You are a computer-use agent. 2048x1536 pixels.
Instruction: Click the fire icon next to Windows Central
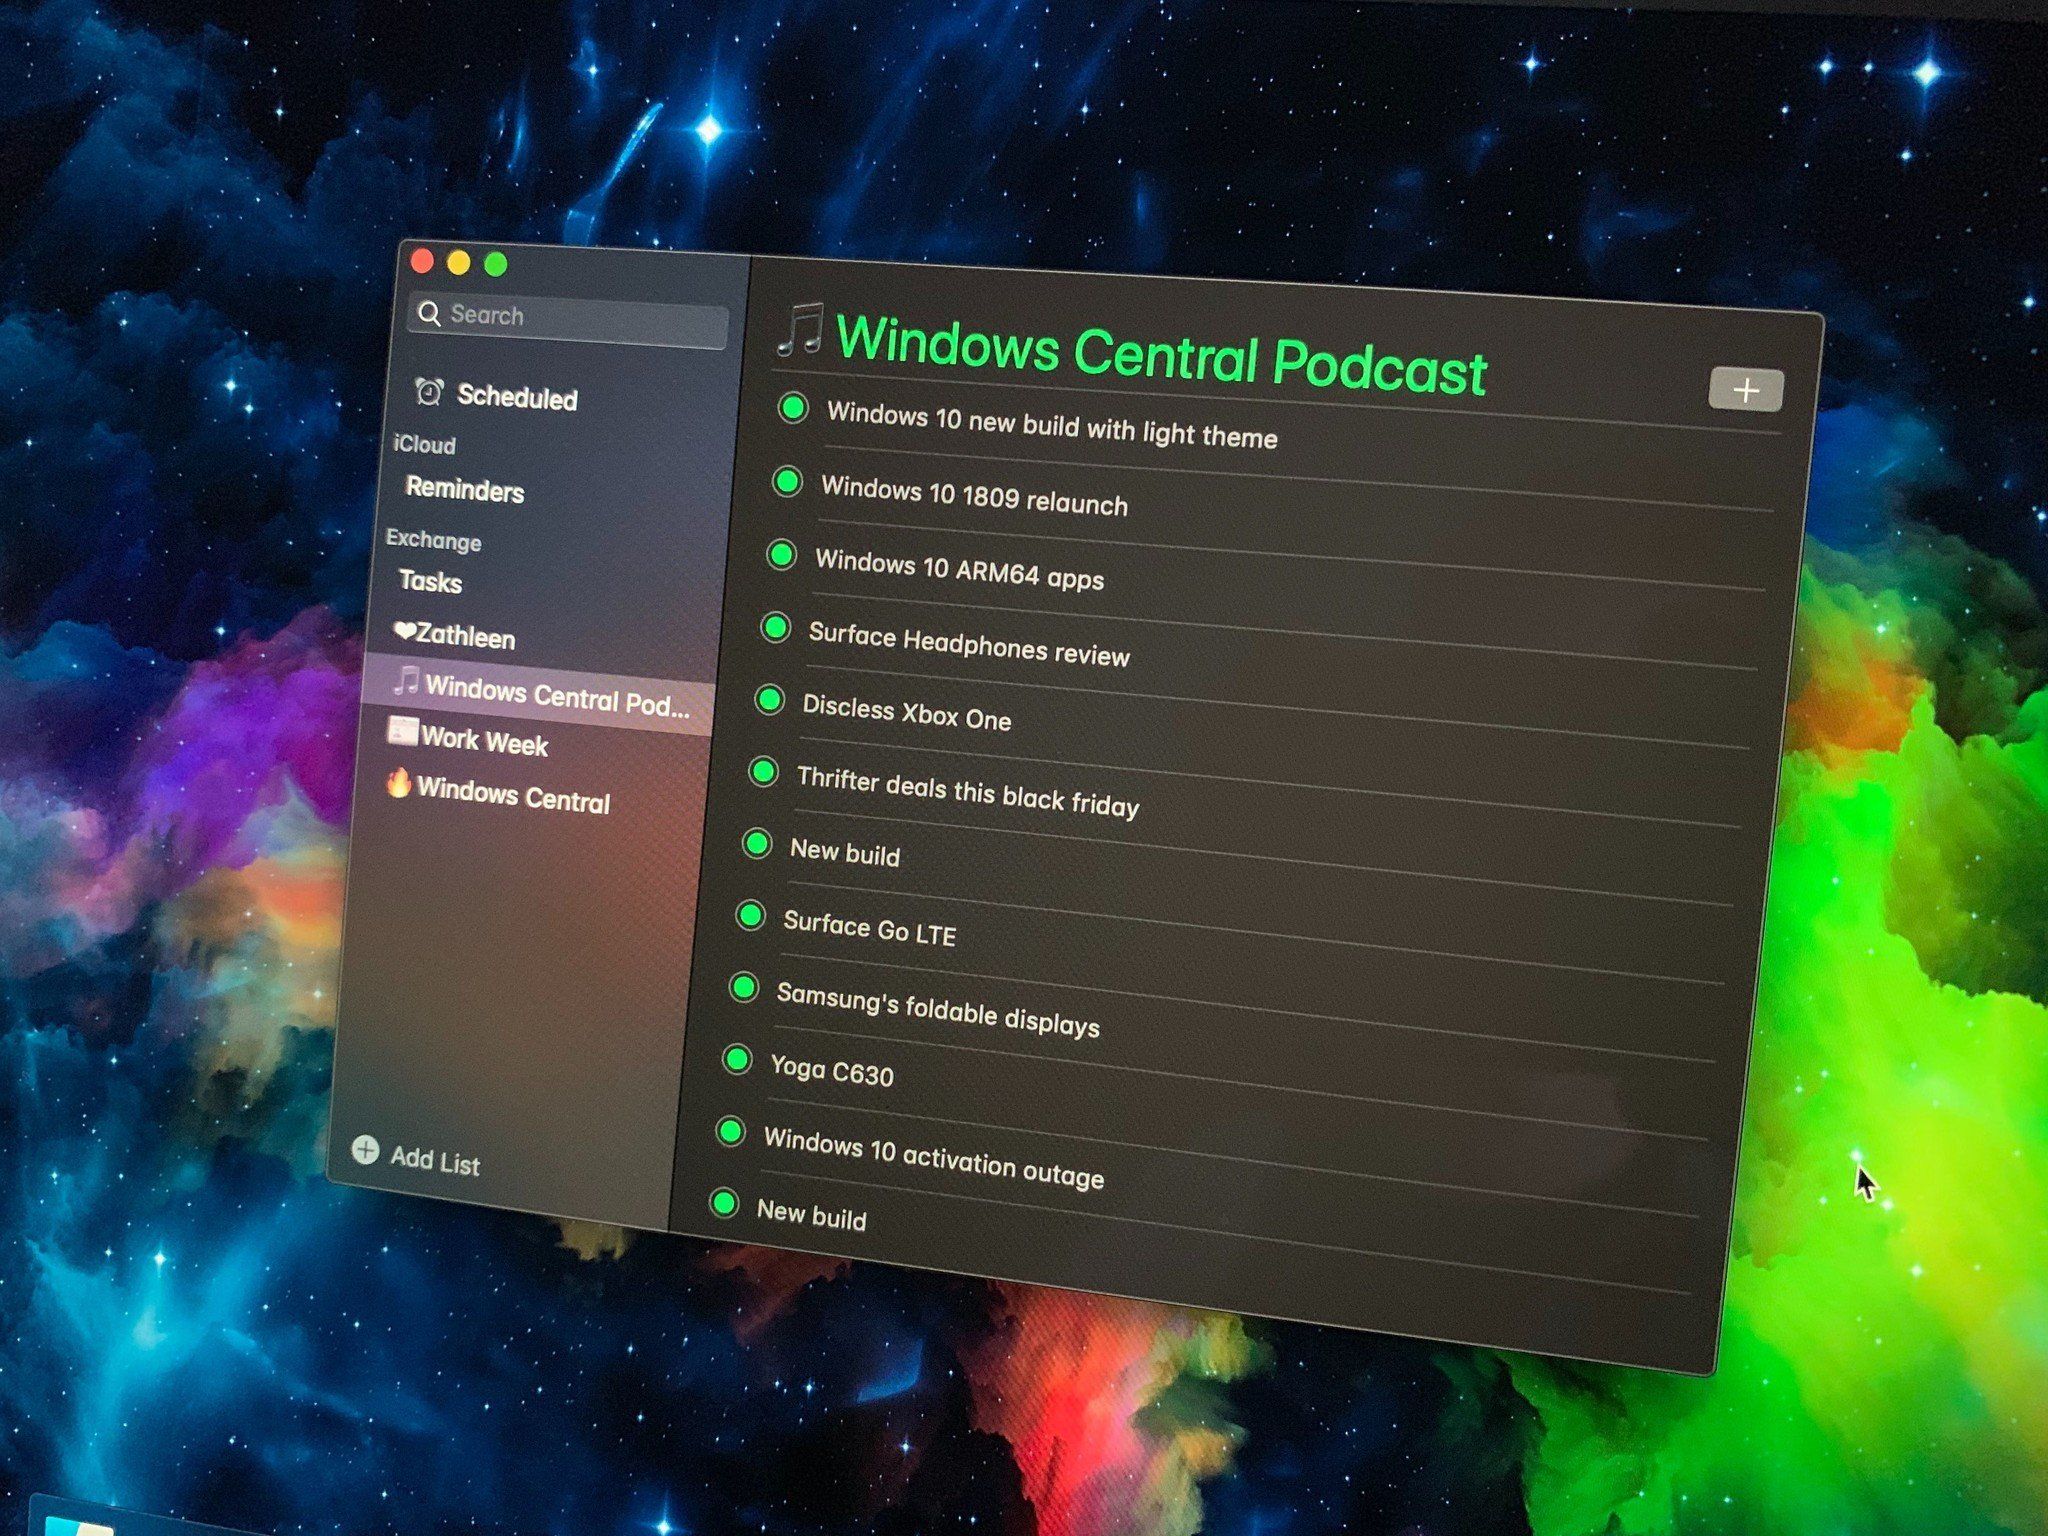coord(399,782)
